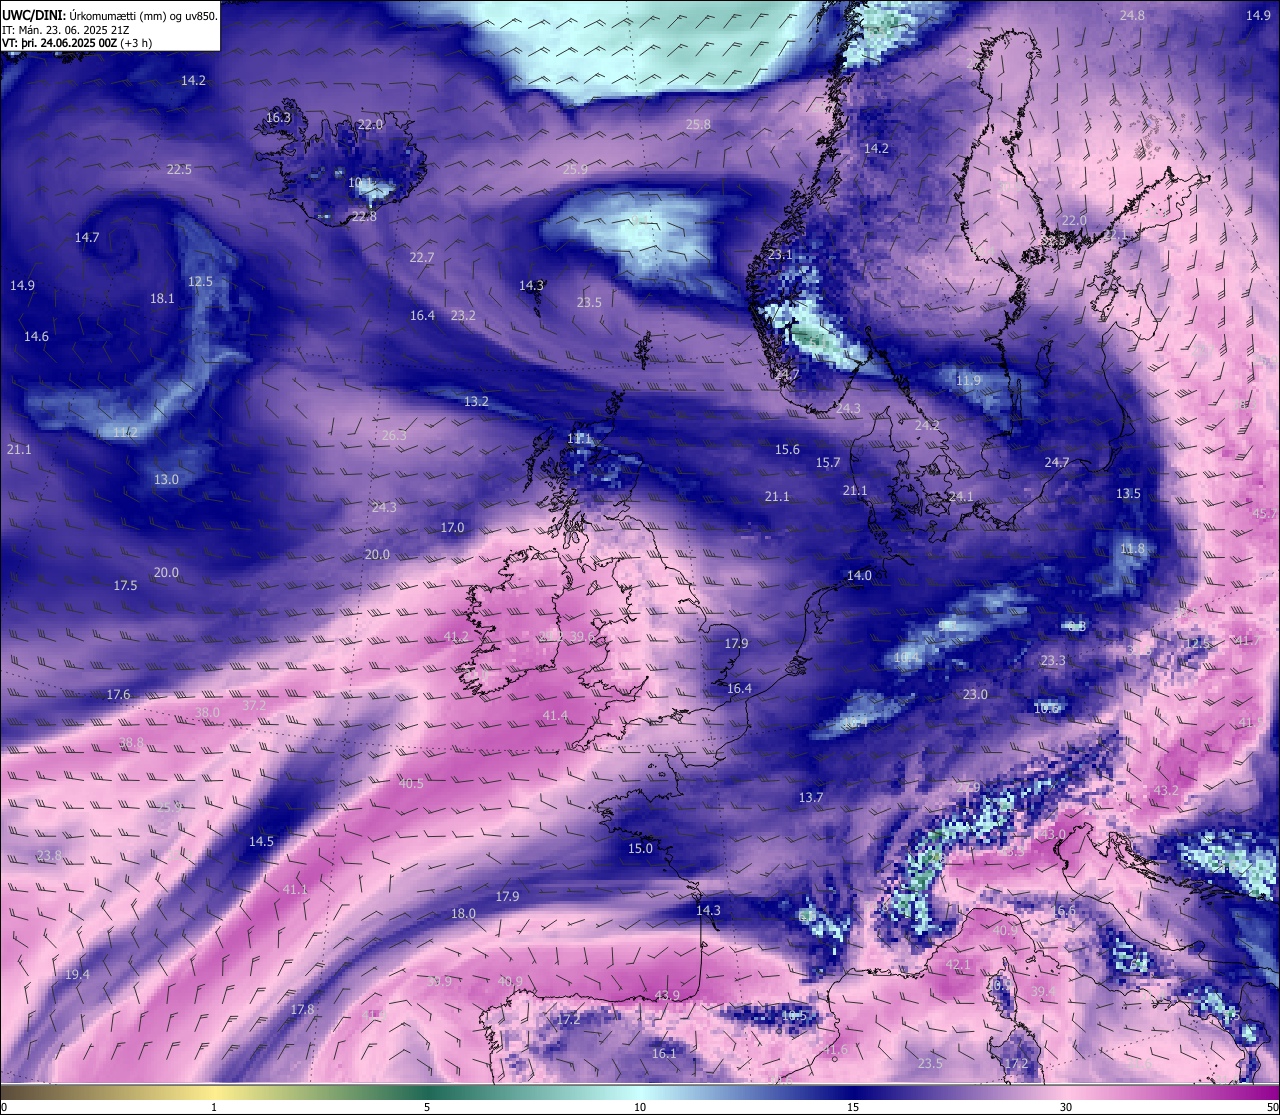Click the map value '13.2'

click(476, 402)
